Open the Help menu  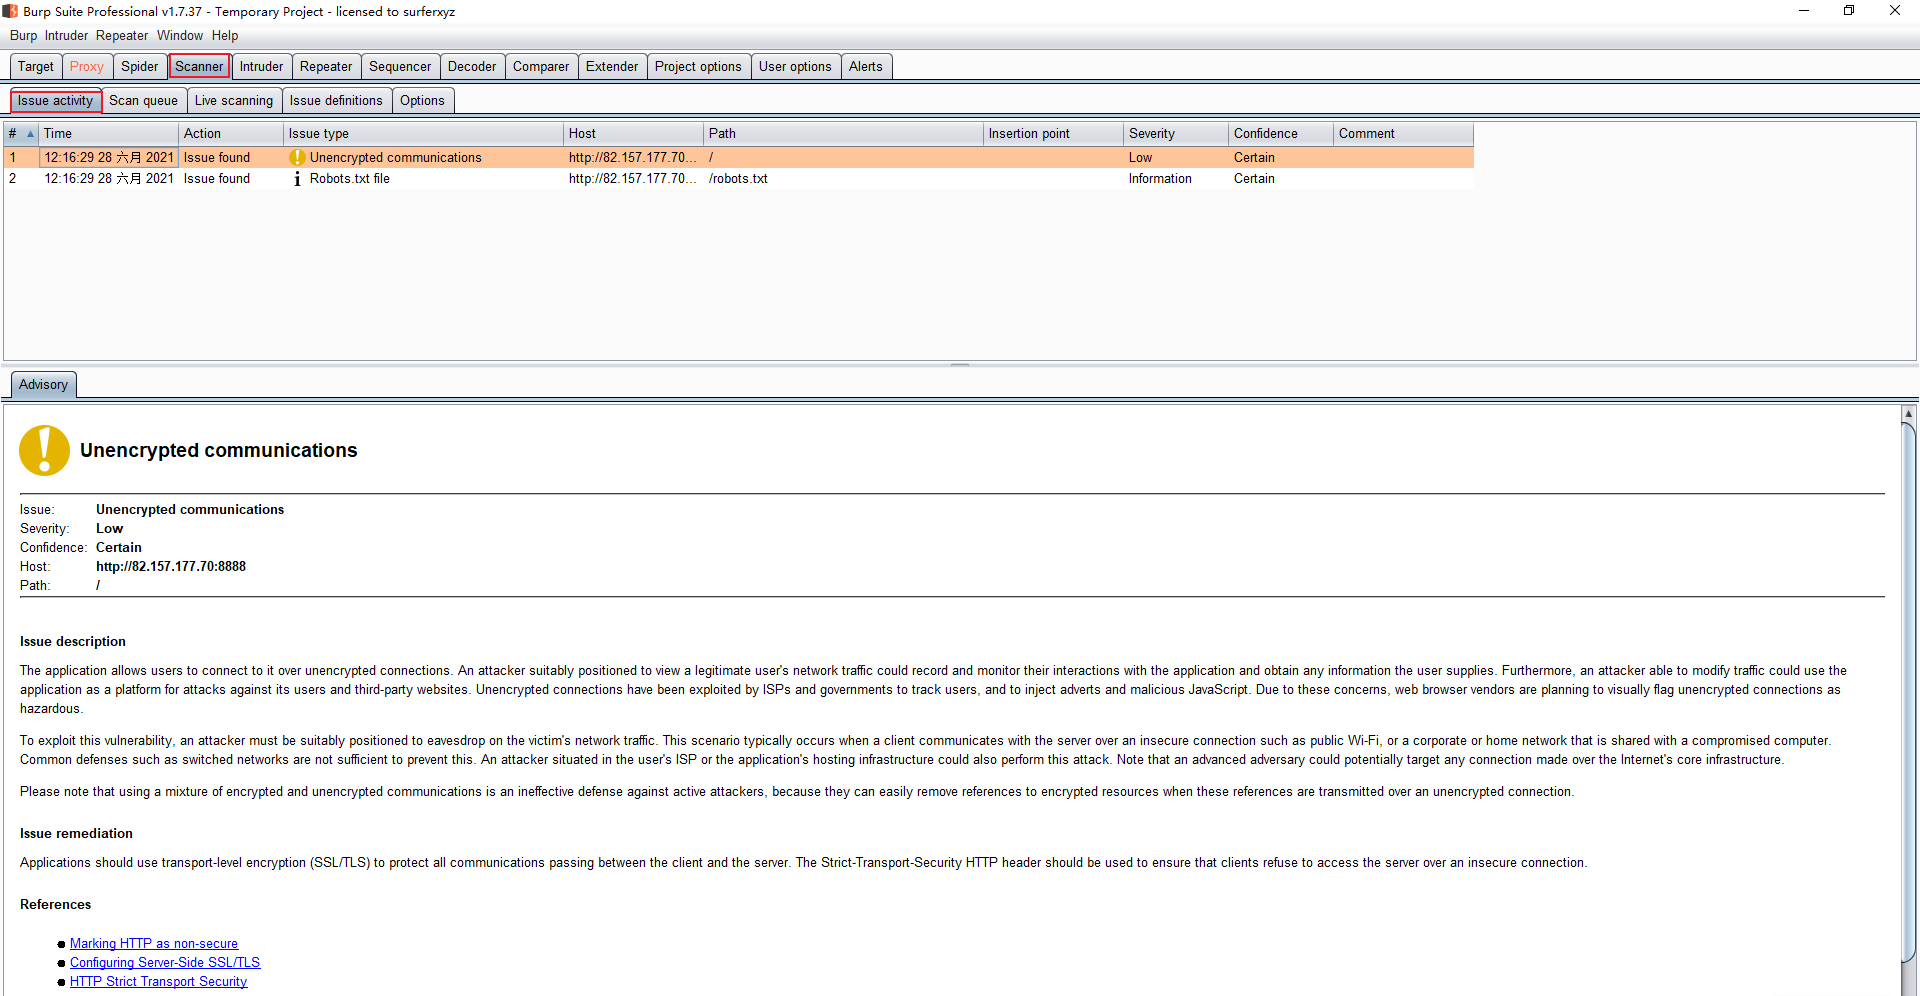pyautogui.click(x=225, y=36)
